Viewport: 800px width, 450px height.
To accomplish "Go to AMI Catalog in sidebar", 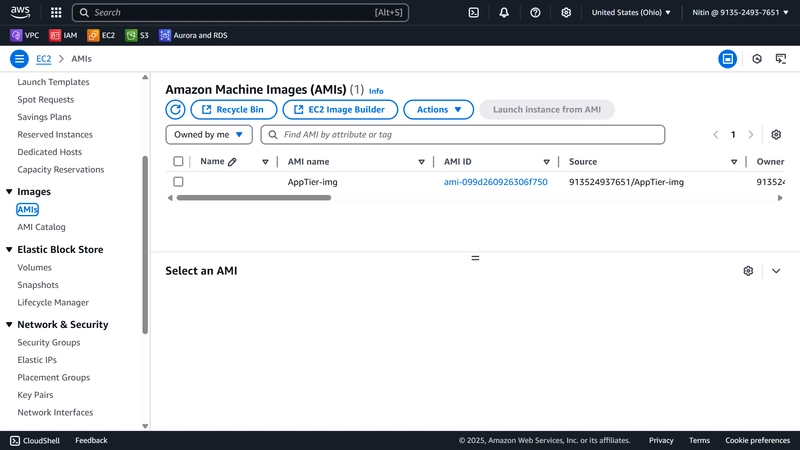I will coord(41,227).
